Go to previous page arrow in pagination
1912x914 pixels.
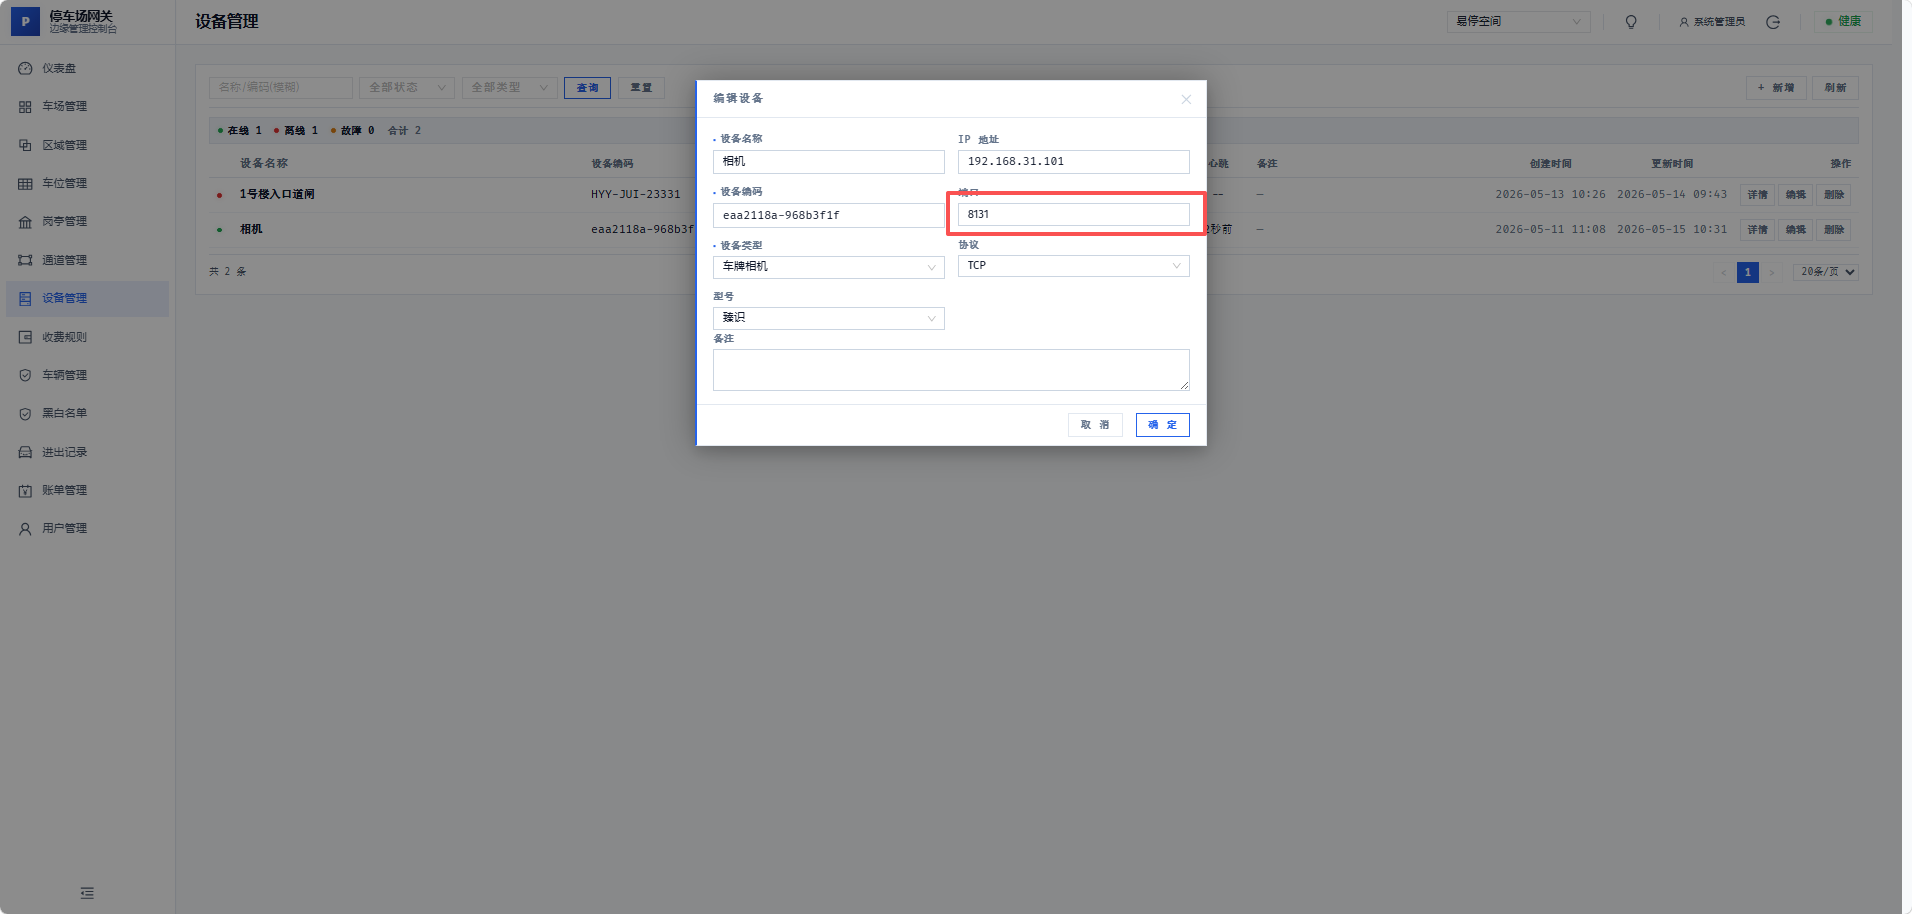[x=1724, y=272]
